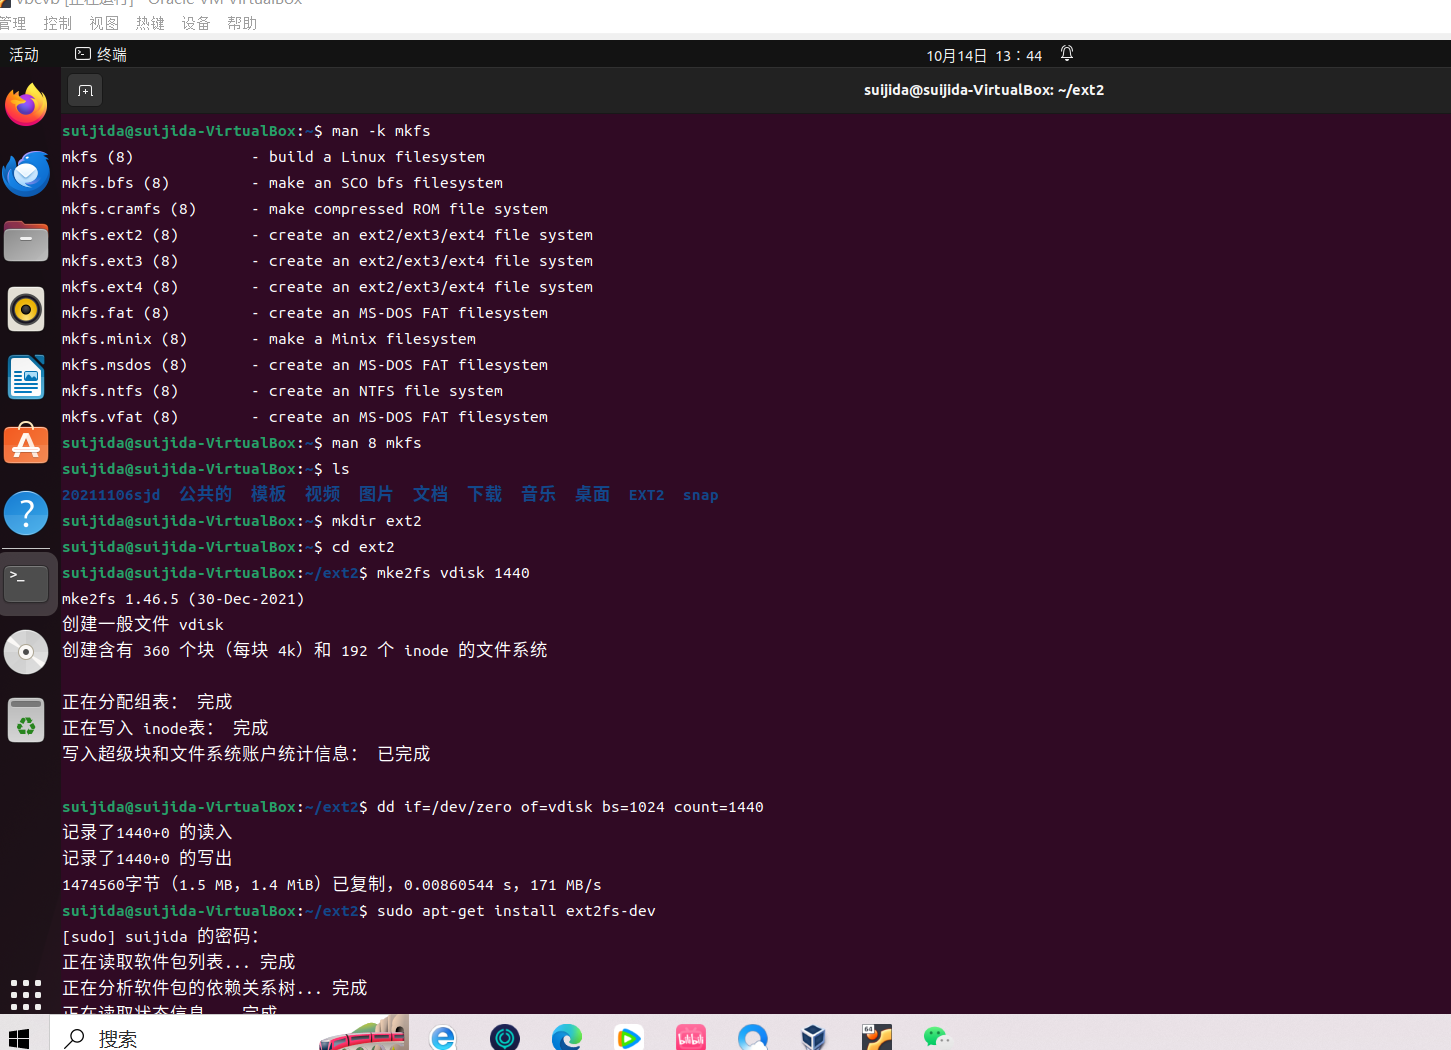This screenshot has height=1050, width=1451.
Task: Open the optical disc dock icon
Action: (x=26, y=652)
